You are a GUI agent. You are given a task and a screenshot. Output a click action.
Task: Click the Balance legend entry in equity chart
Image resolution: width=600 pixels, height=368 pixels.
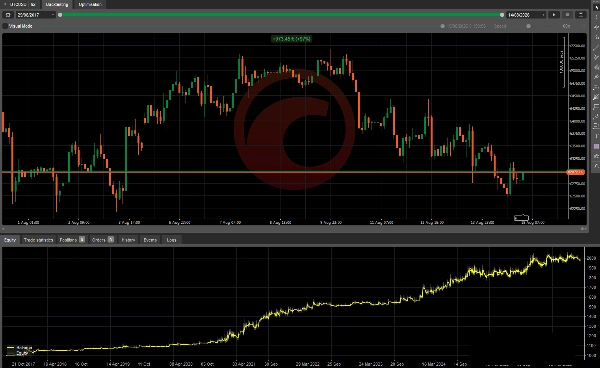click(20, 348)
